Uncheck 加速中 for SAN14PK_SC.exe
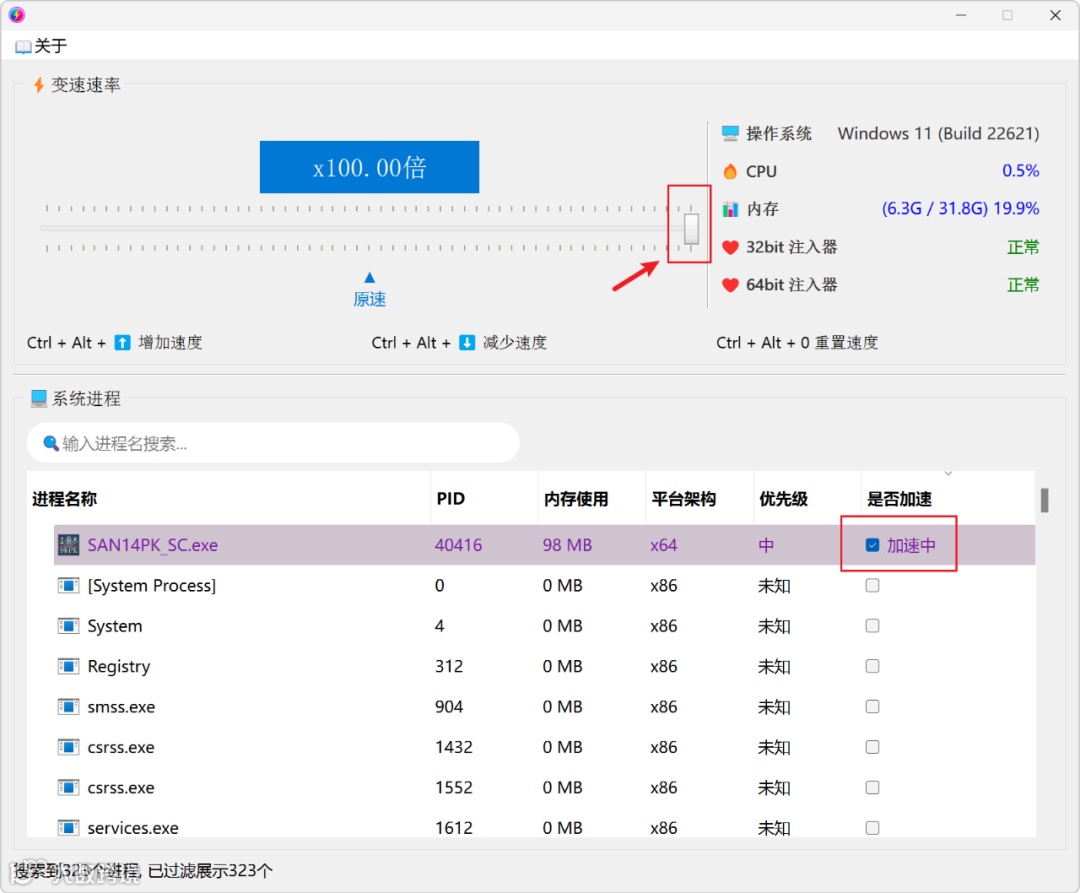The height and width of the screenshot is (893, 1080). pos(872,545)
